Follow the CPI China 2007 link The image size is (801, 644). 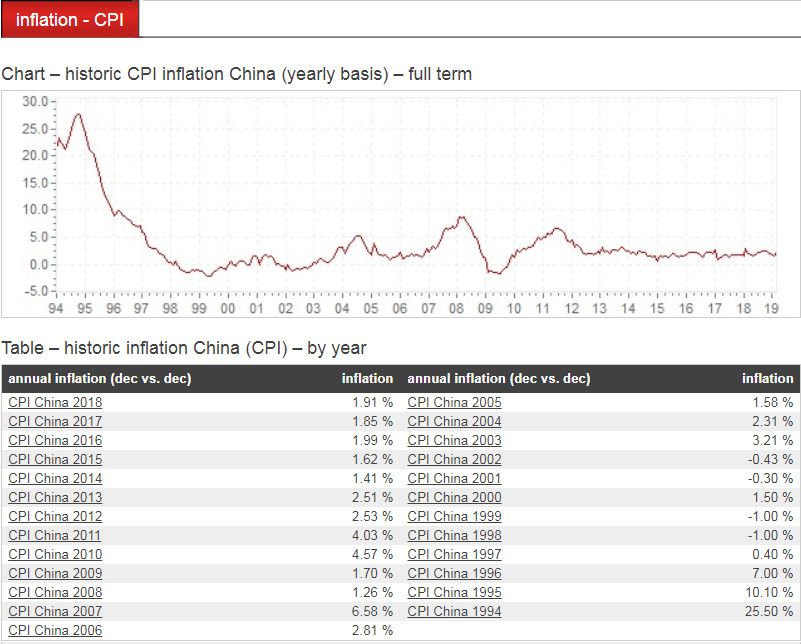[x=55, y=611]
